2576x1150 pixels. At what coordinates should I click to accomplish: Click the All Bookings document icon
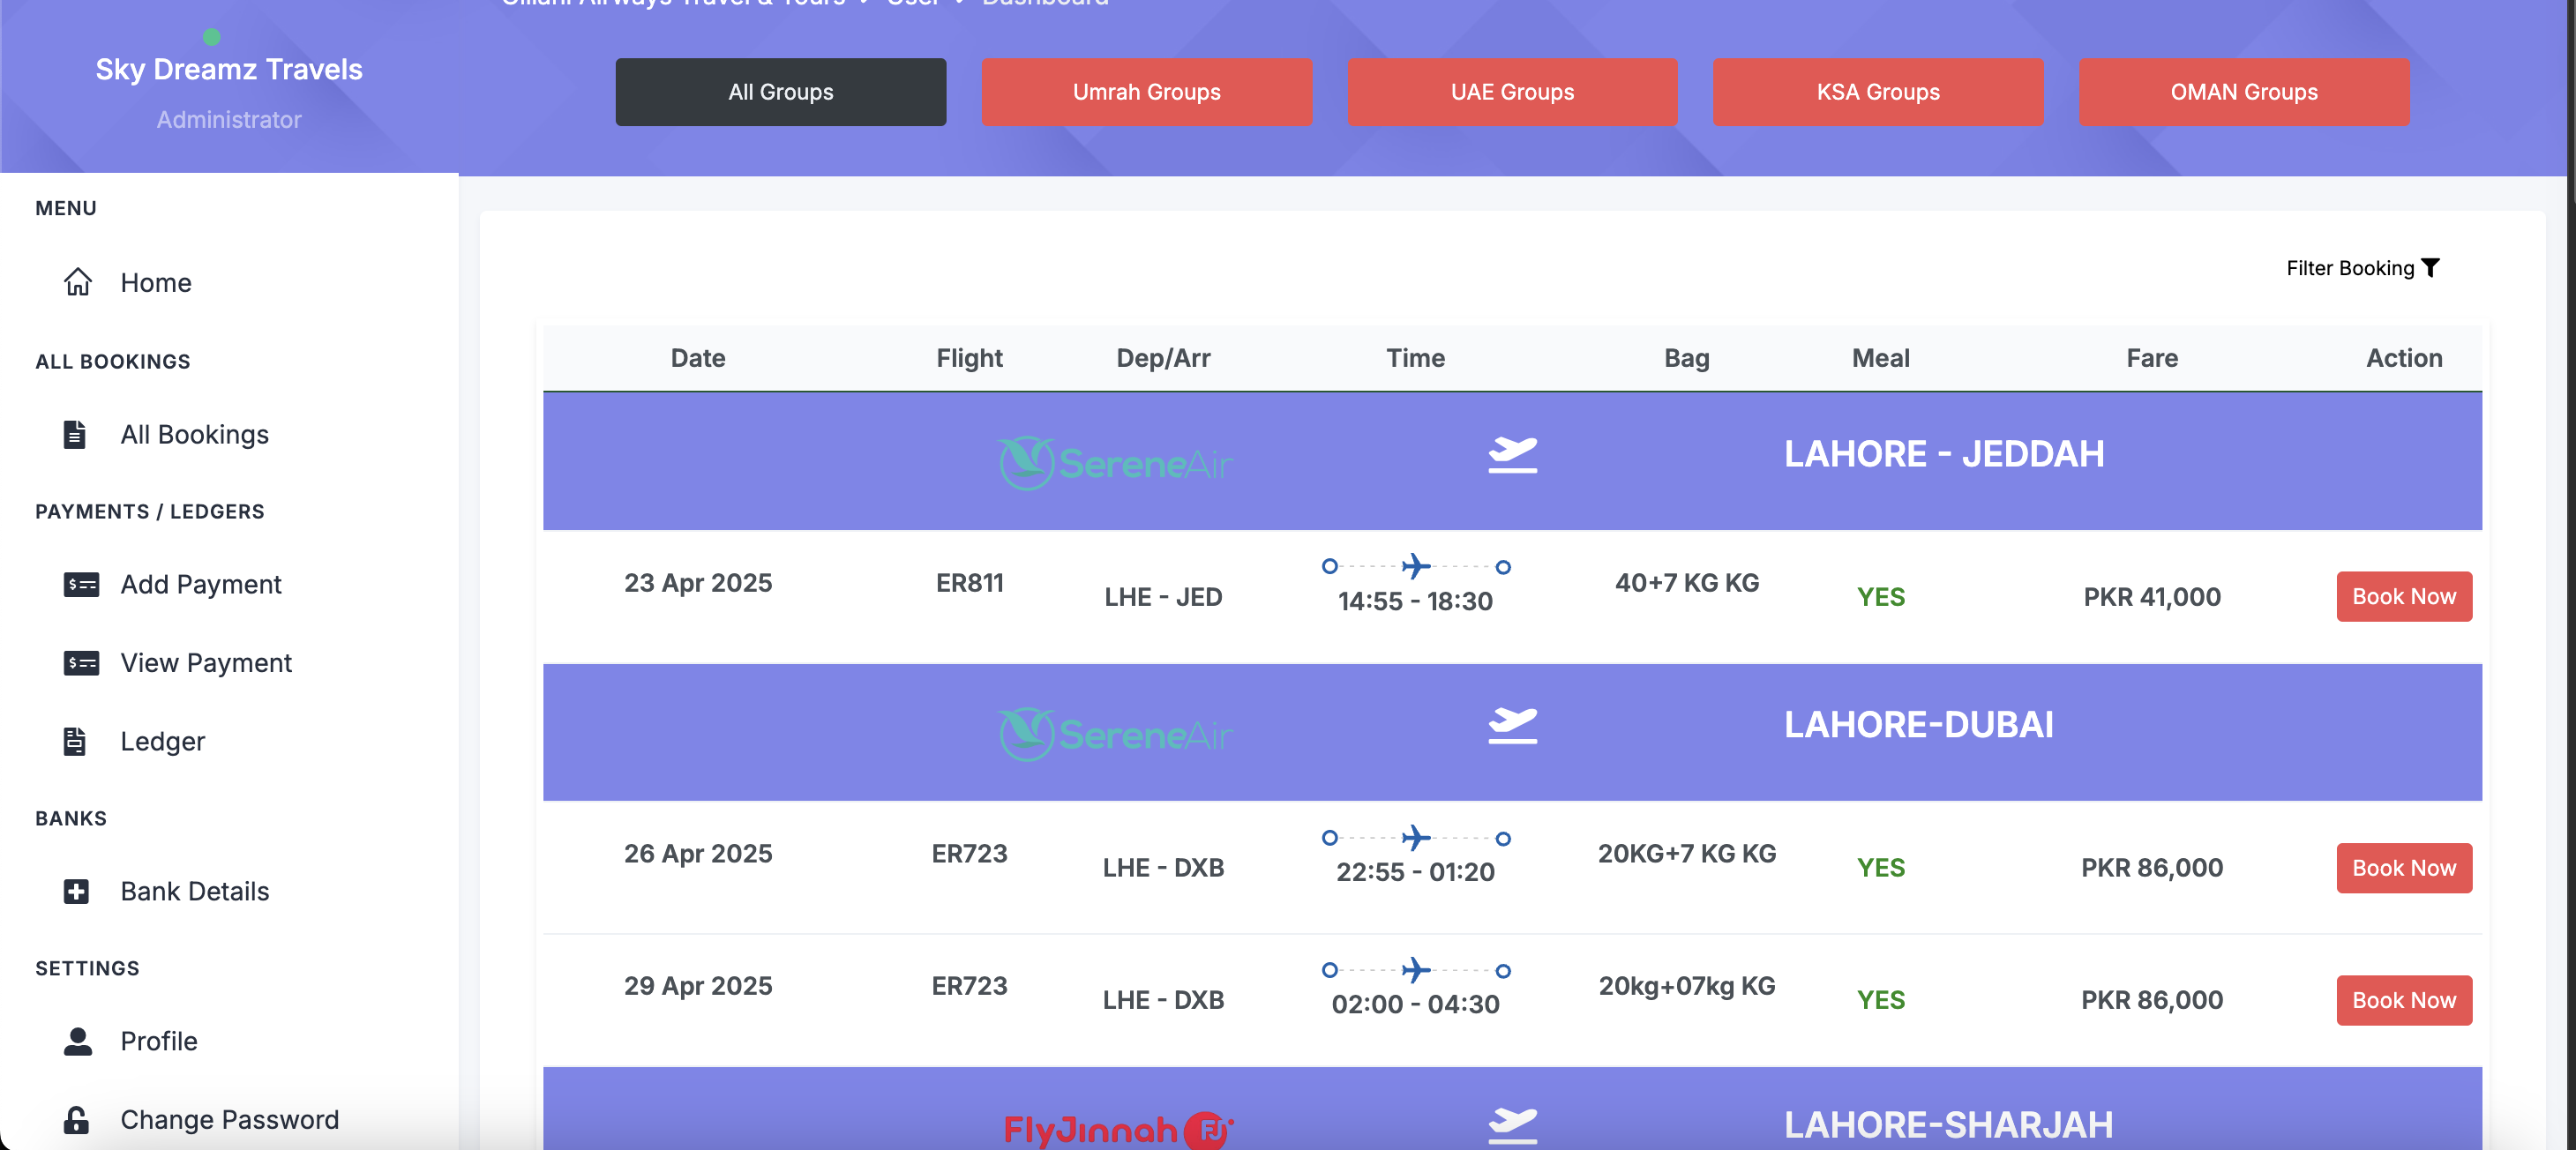coord(75,435)
